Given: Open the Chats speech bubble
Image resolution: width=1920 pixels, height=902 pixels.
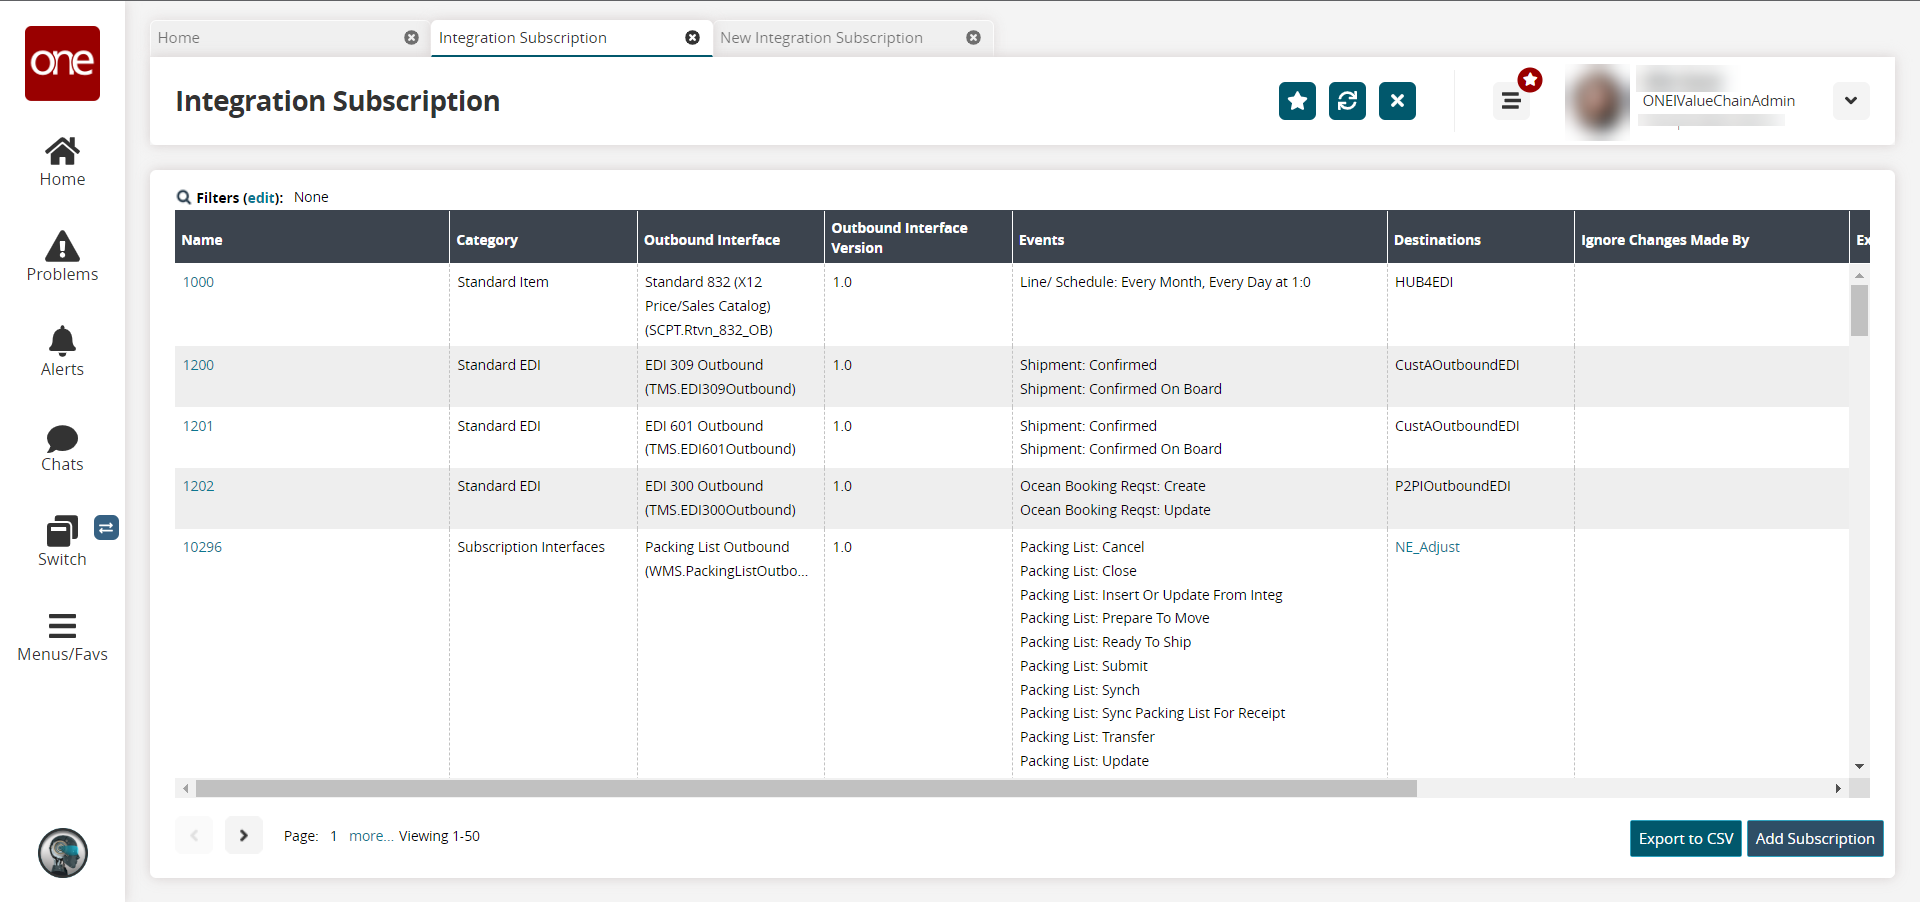Looking at the screenshot, I should tap(62, 438).
